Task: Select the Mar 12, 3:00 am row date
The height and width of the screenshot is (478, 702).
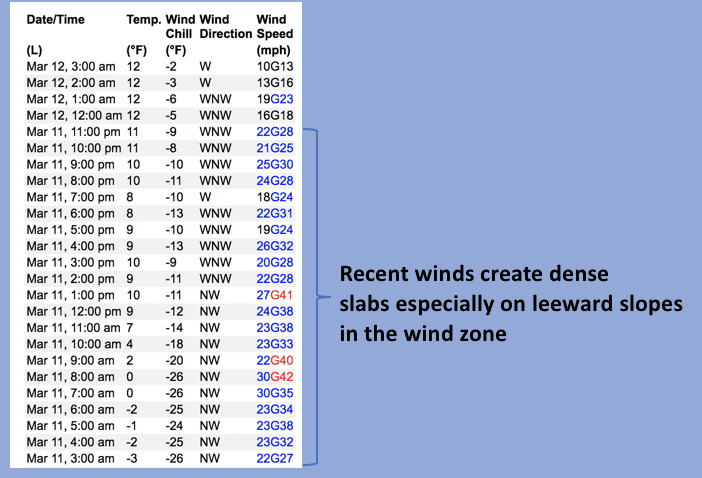Action: (71, 66)
